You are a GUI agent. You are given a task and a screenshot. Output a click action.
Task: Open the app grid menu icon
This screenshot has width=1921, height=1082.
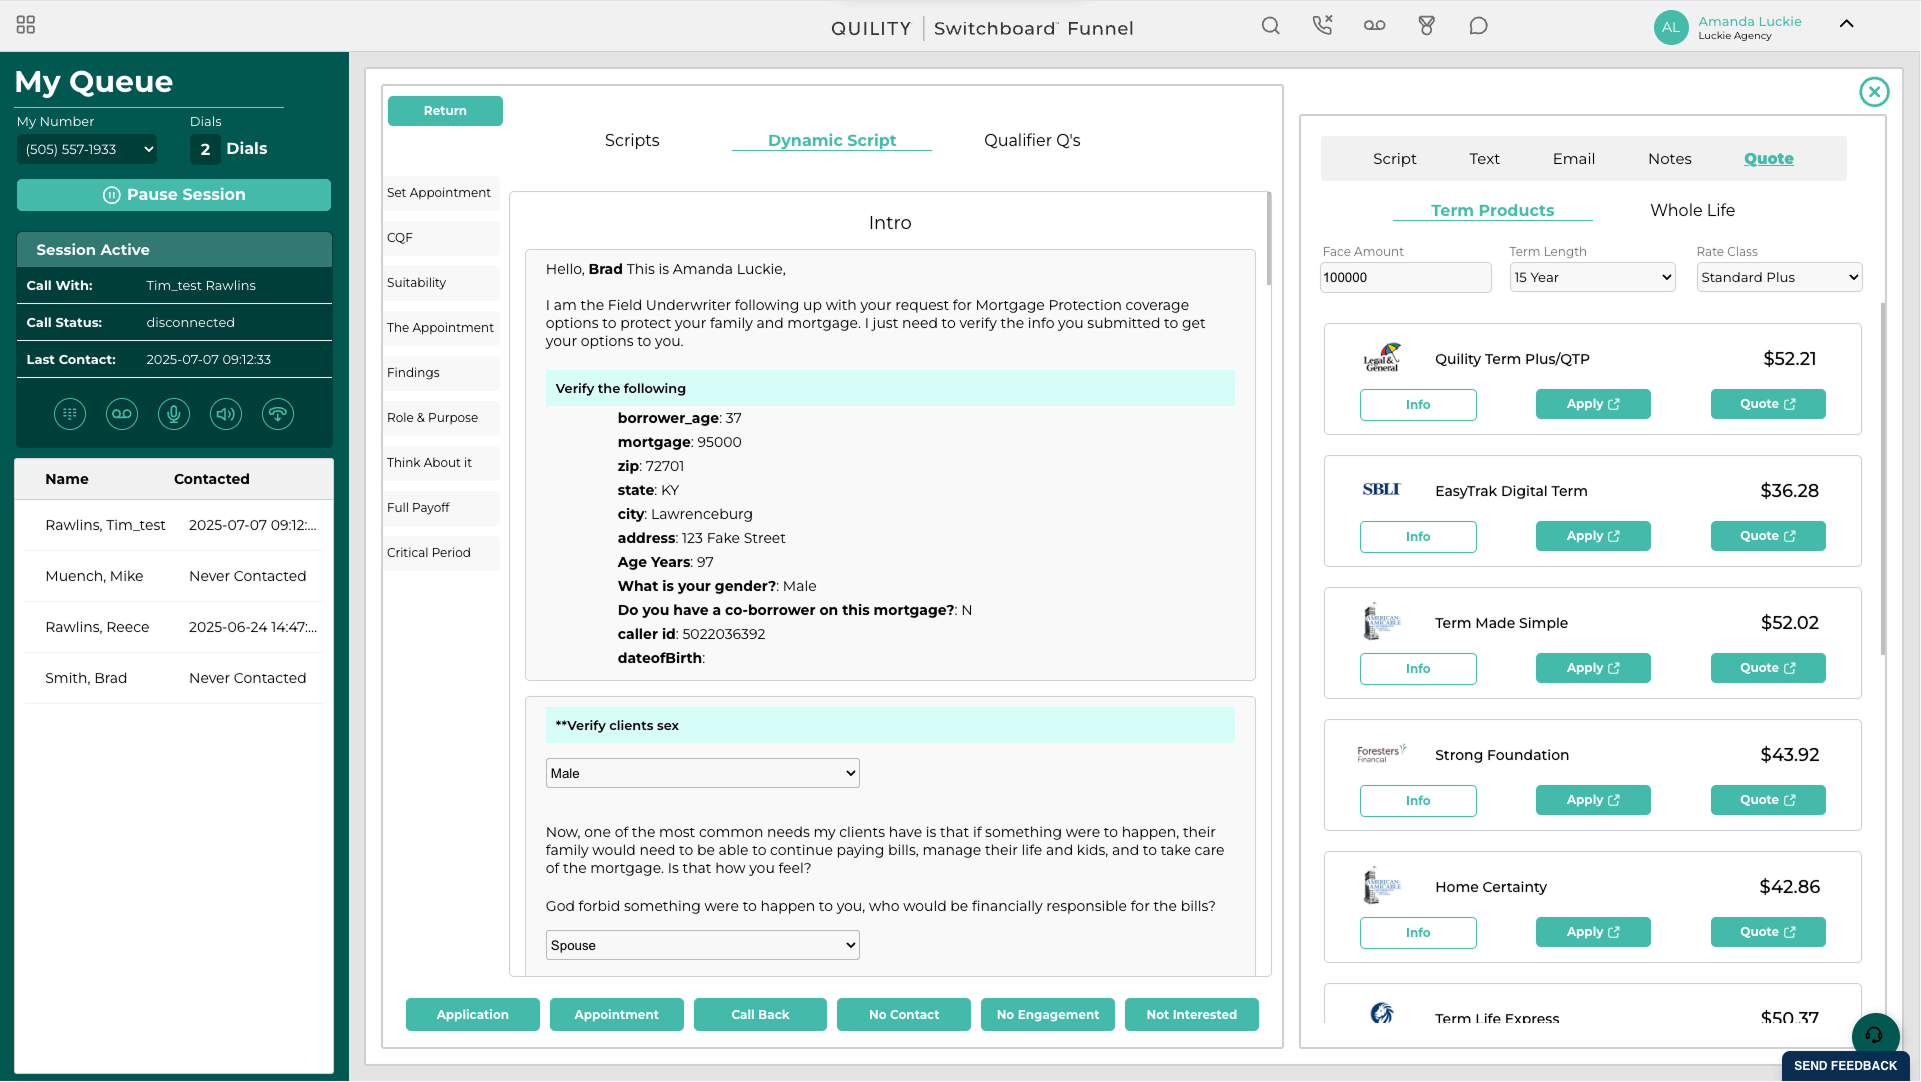coord(26,24)
